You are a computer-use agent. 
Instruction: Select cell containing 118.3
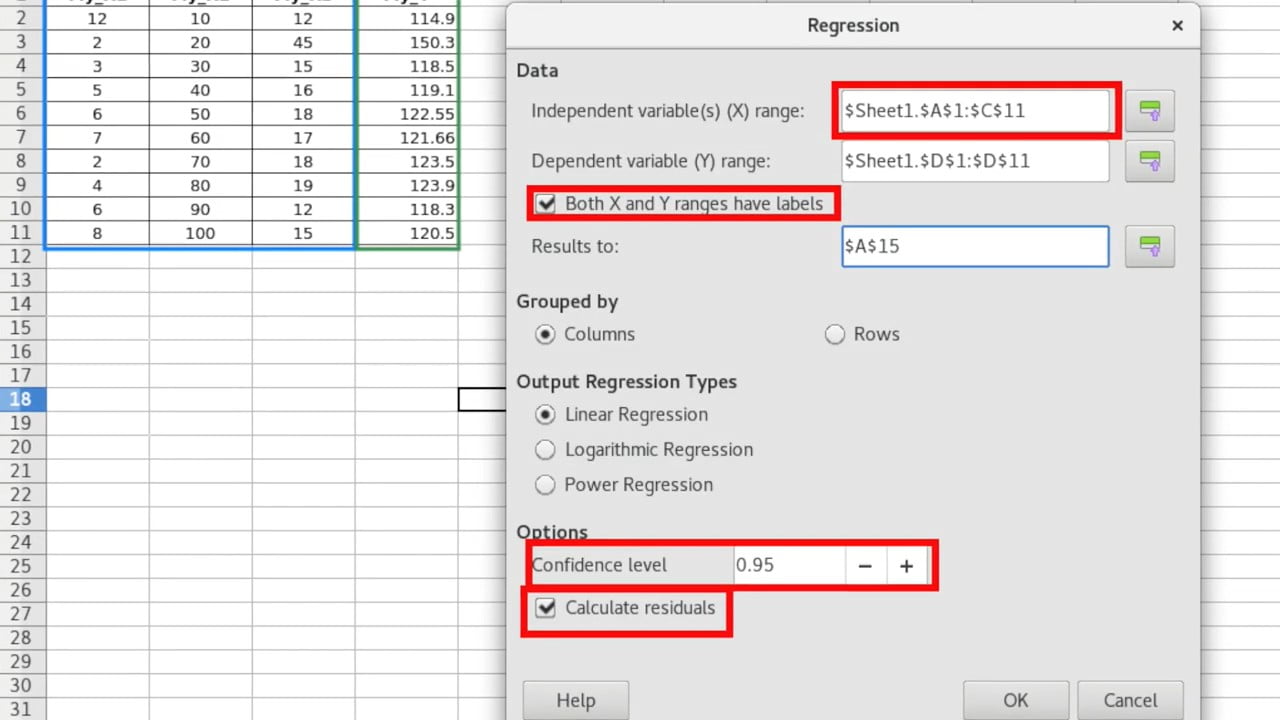[407, 209]
